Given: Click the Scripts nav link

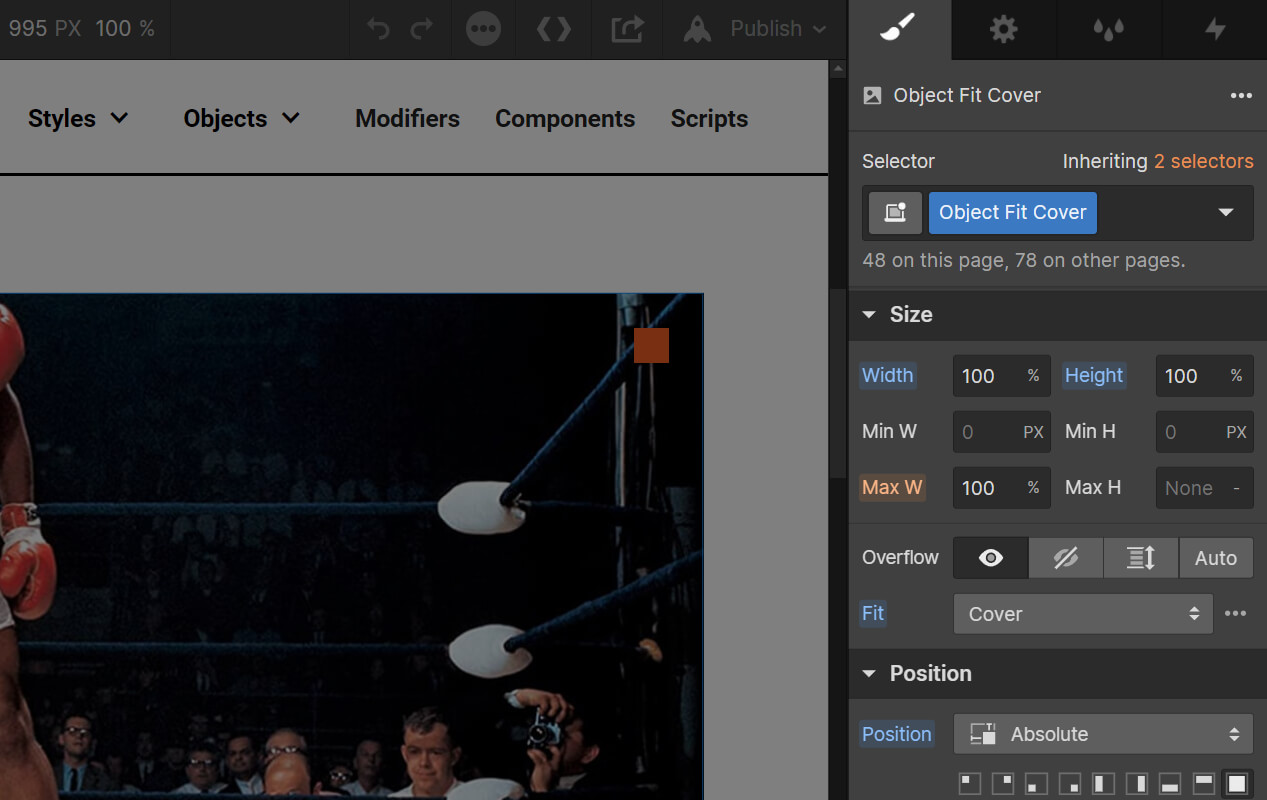Looking at the screenshot, I should pos(709,118).
